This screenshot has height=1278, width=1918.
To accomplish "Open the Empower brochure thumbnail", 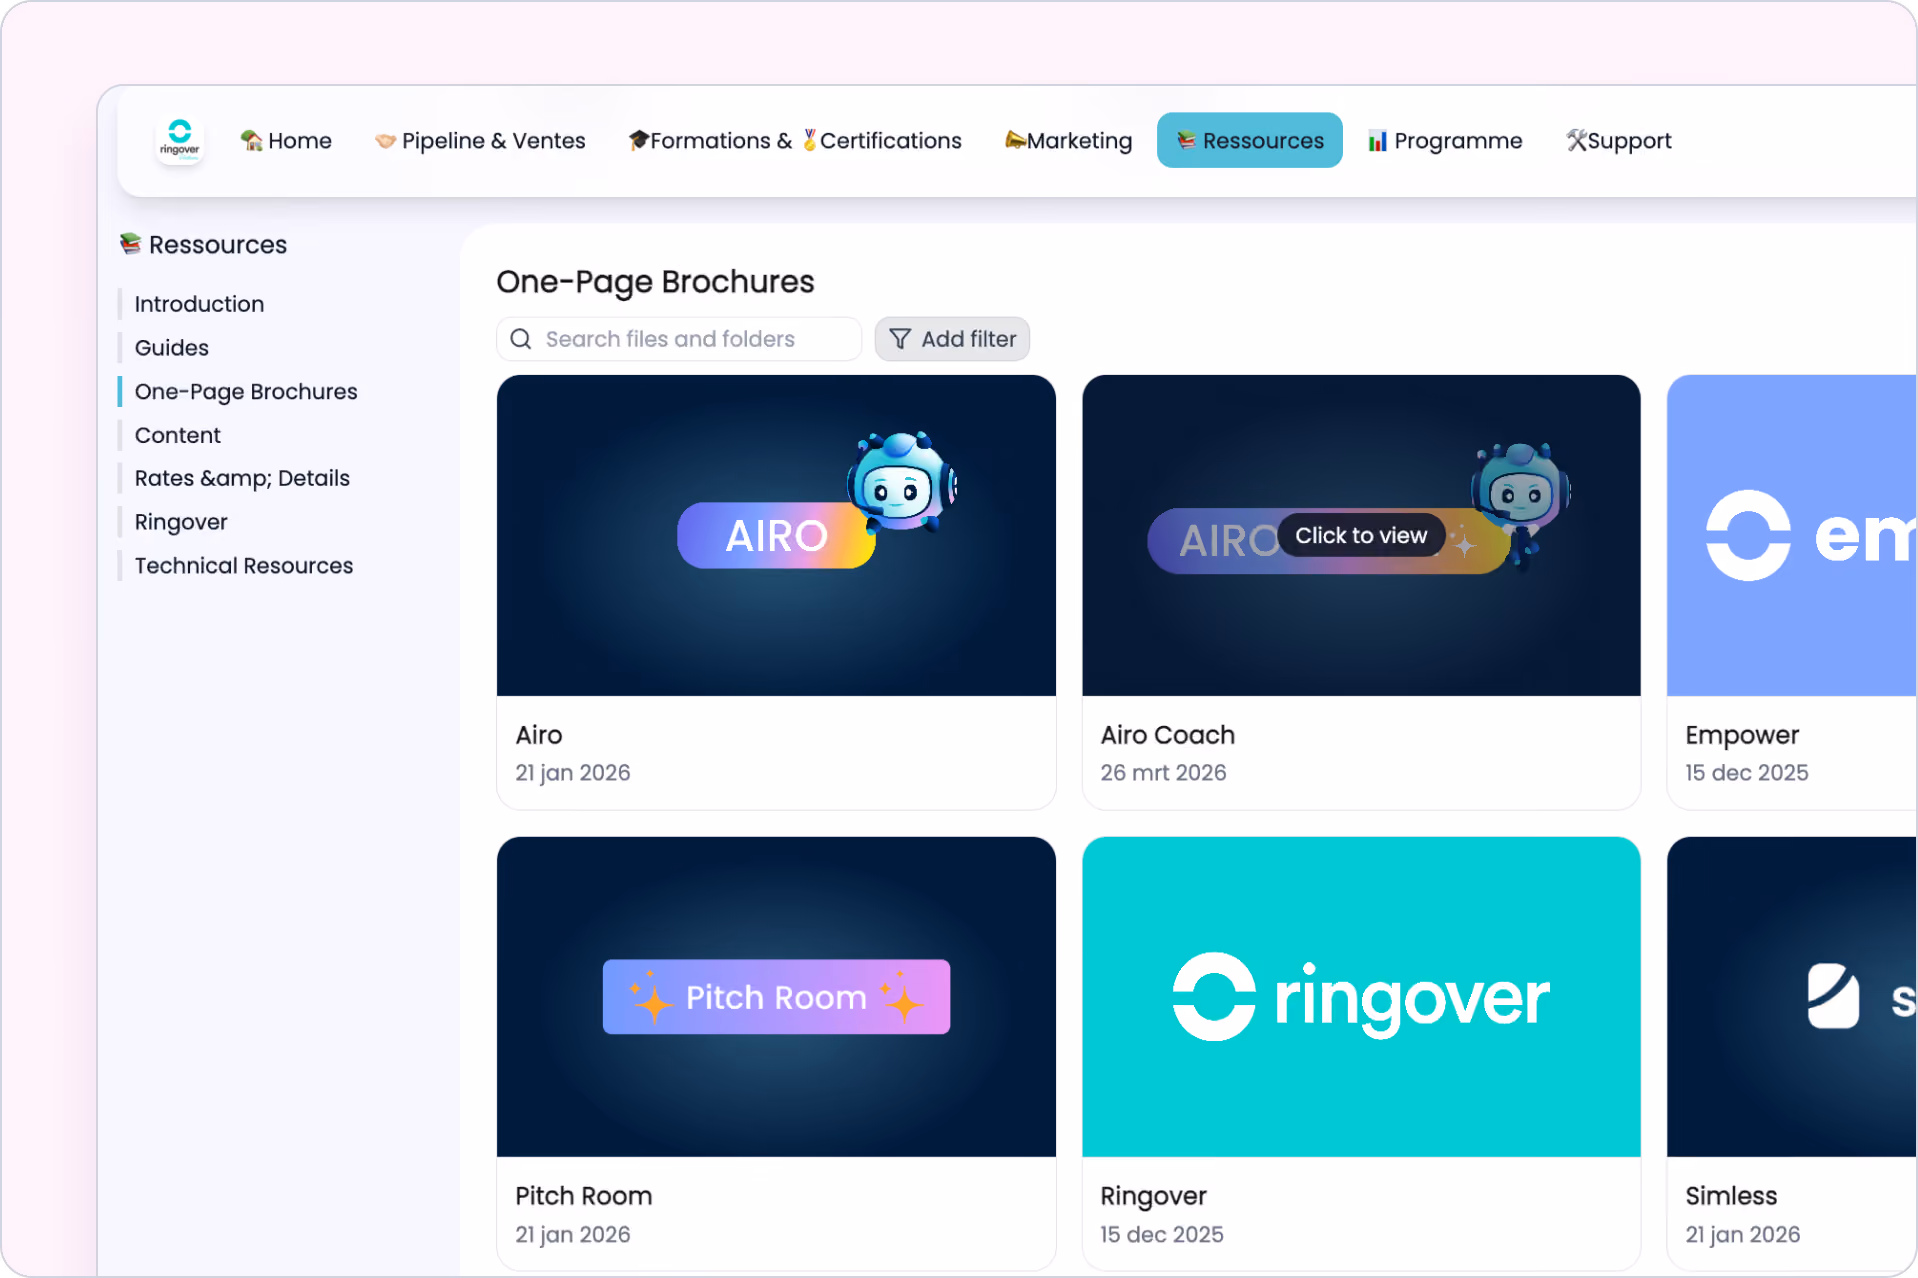I will [x=1792, y=536].
